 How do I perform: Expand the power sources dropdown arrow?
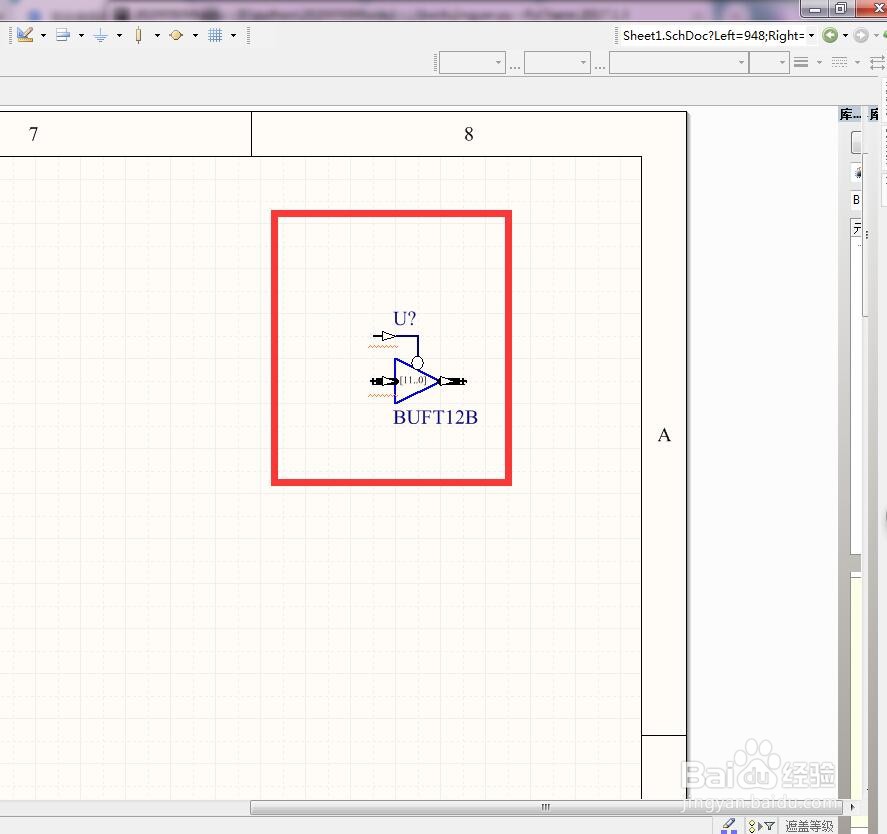119,36
